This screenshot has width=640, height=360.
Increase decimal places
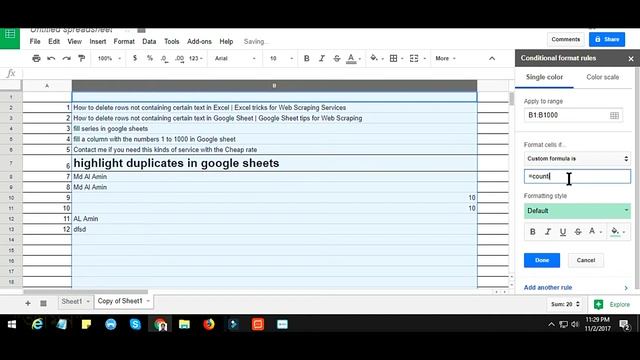(180, 58)
